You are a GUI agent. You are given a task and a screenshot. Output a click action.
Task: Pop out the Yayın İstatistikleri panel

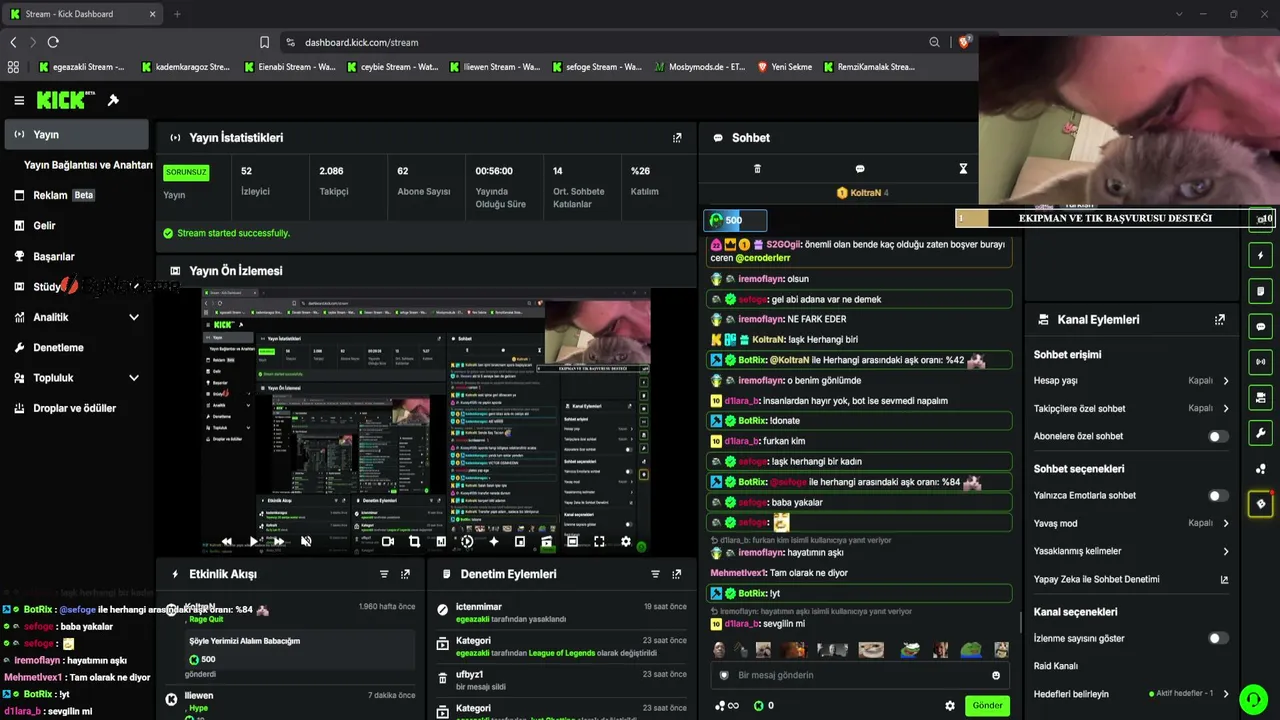click(677, 138)
